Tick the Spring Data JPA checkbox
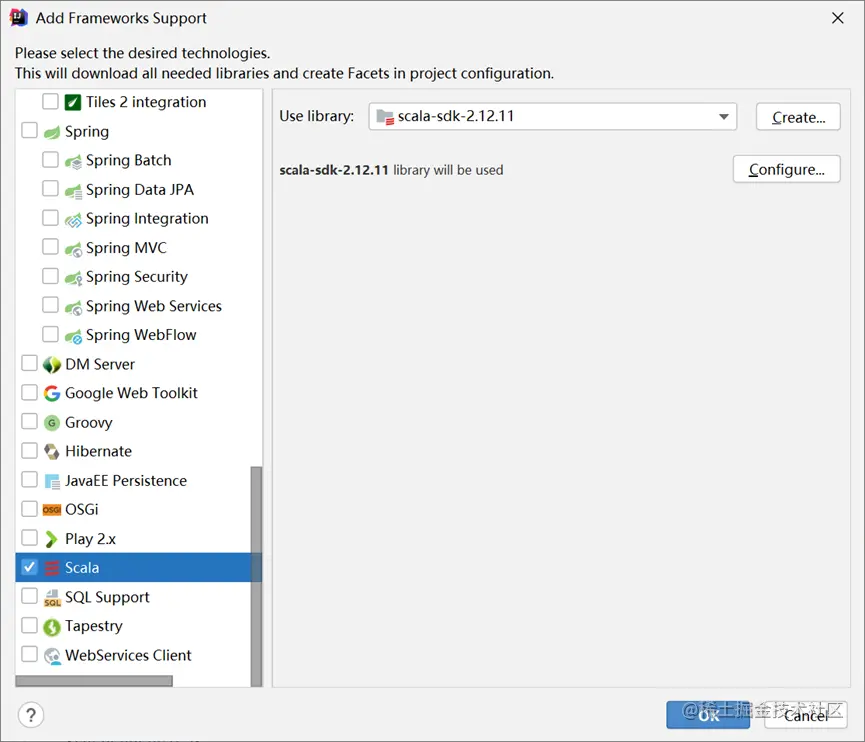 [x=50, y=189]
